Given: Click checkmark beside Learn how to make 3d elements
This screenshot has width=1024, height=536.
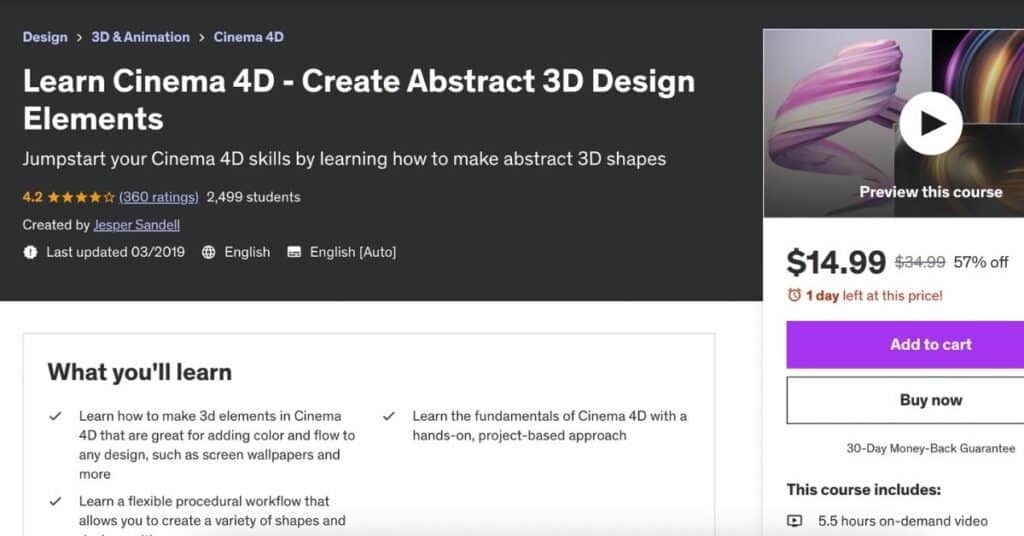Looking at the screenshot, I should [56, 416].
